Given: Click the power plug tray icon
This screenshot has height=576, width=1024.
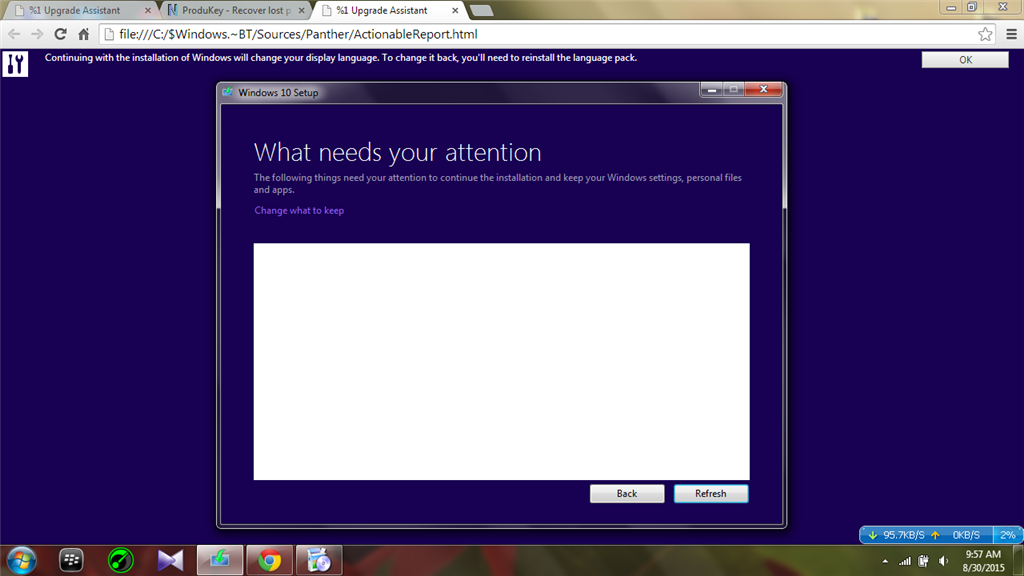Looking at the screenshot, I should pyautogui.click(x=923, y=561).
